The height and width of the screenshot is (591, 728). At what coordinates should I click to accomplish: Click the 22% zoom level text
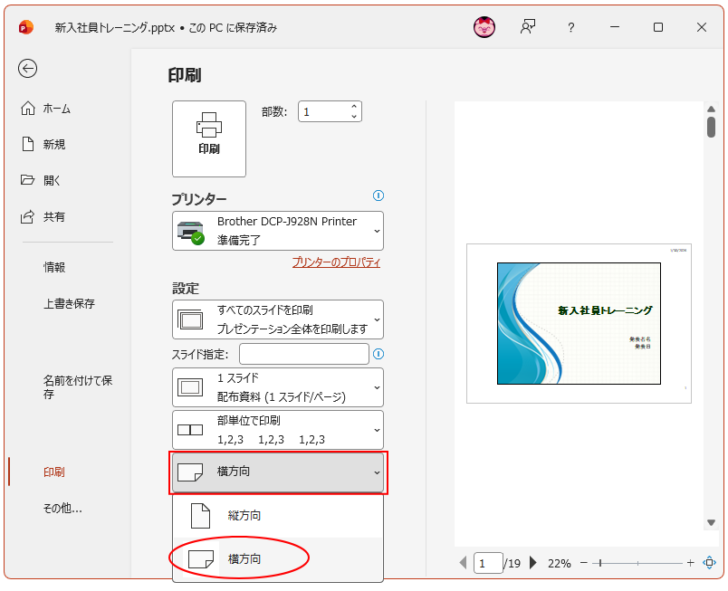tap(559, 564)
